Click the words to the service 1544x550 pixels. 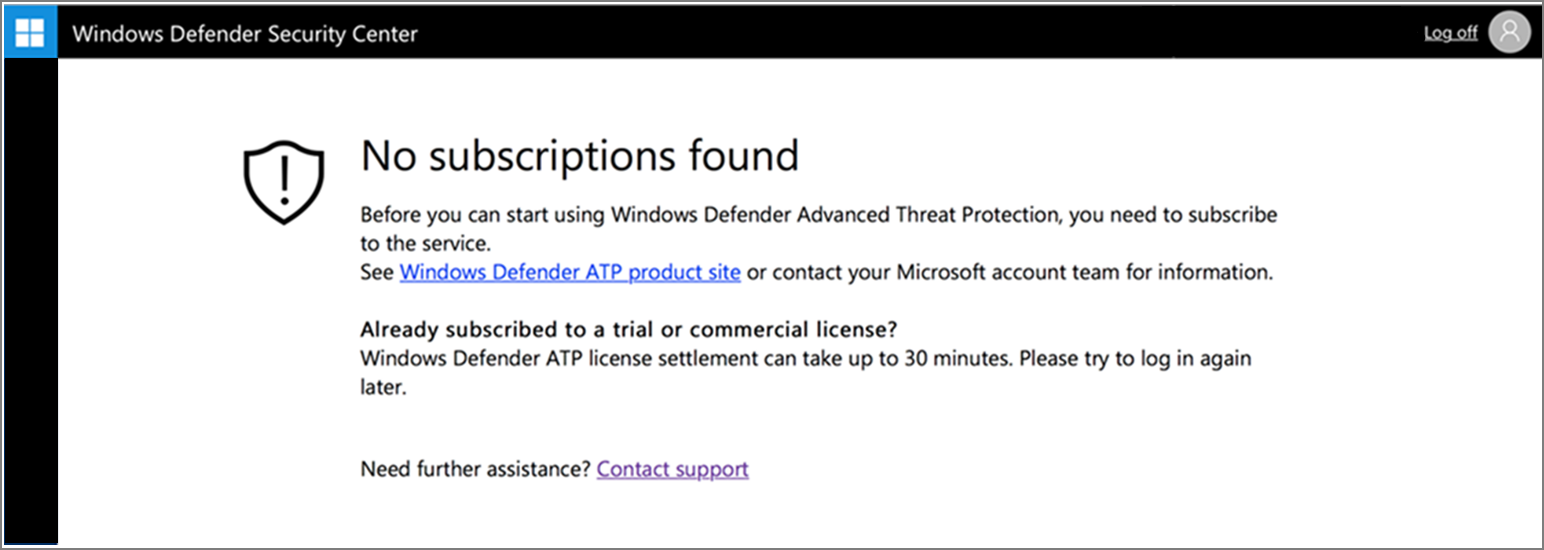[x=424, y=243]
